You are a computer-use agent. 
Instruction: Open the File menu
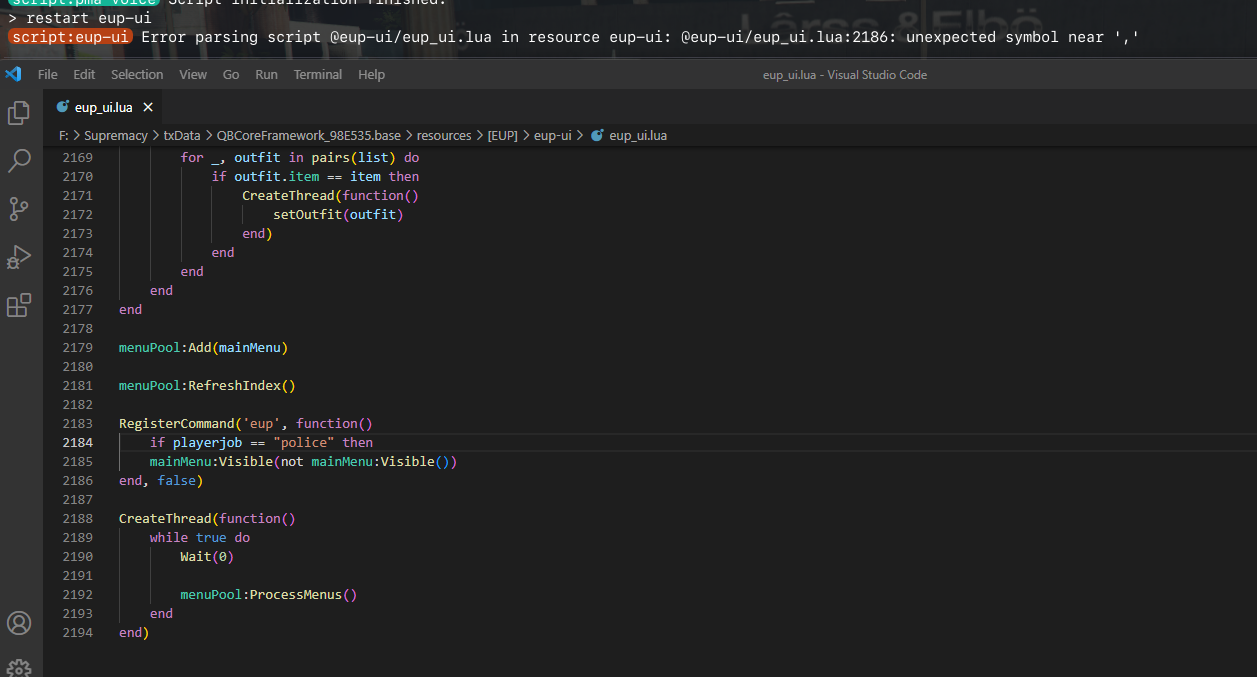pos(47,74)
